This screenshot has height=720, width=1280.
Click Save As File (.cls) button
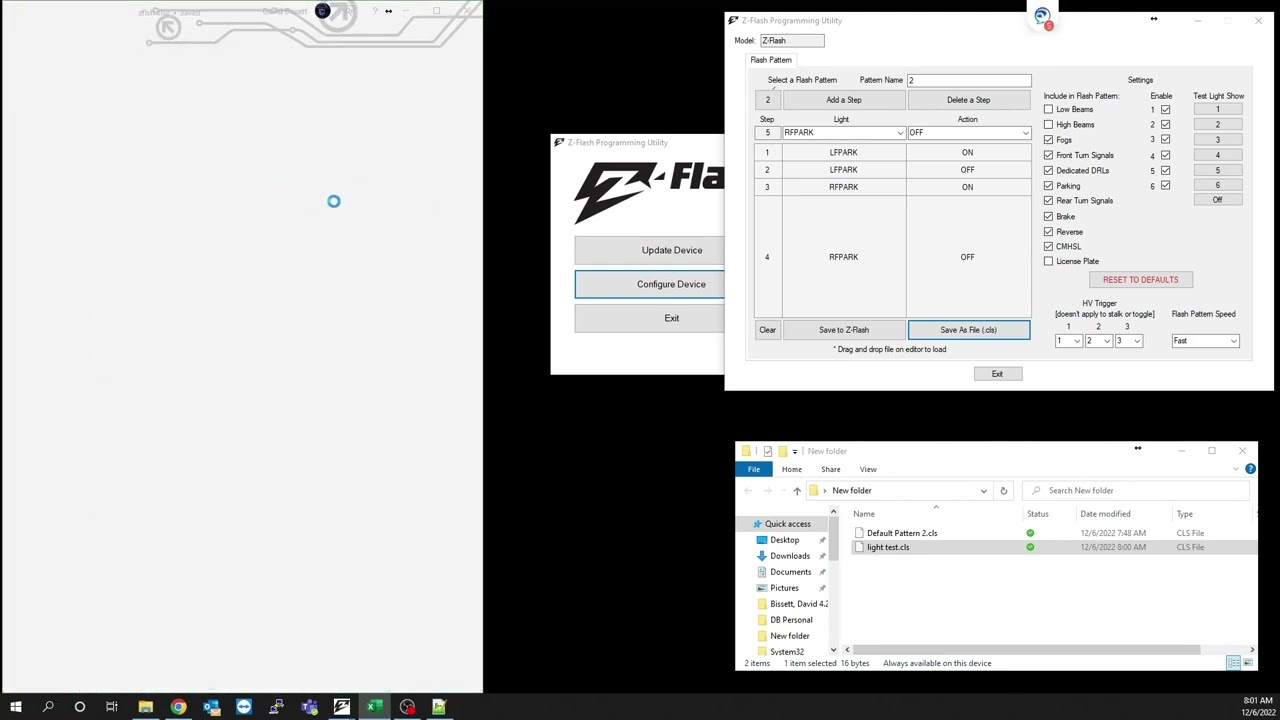(968, 330)
